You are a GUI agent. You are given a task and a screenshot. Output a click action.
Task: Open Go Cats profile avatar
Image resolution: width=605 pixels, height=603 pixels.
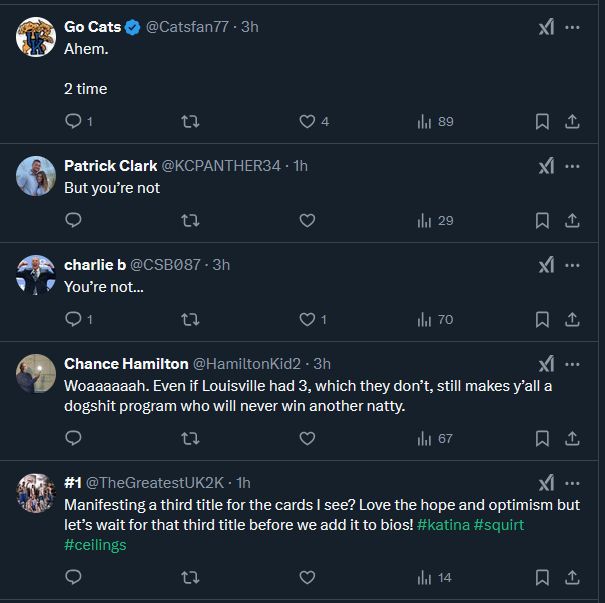pos(36,38)
